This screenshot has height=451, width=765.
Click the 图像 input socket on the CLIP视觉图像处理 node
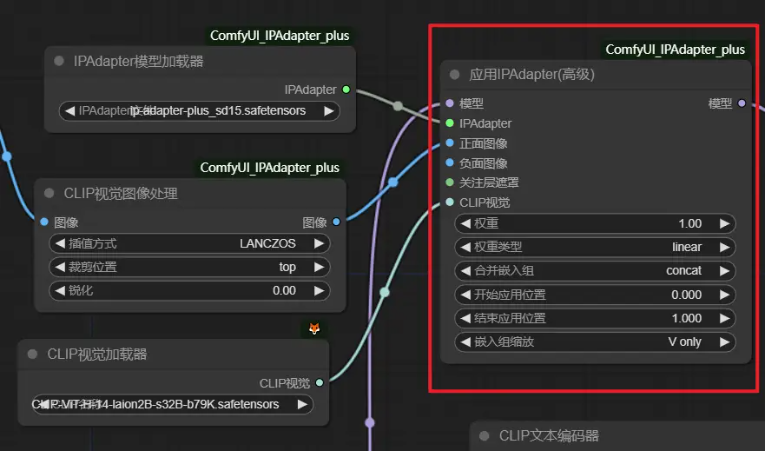click(44, 222)
